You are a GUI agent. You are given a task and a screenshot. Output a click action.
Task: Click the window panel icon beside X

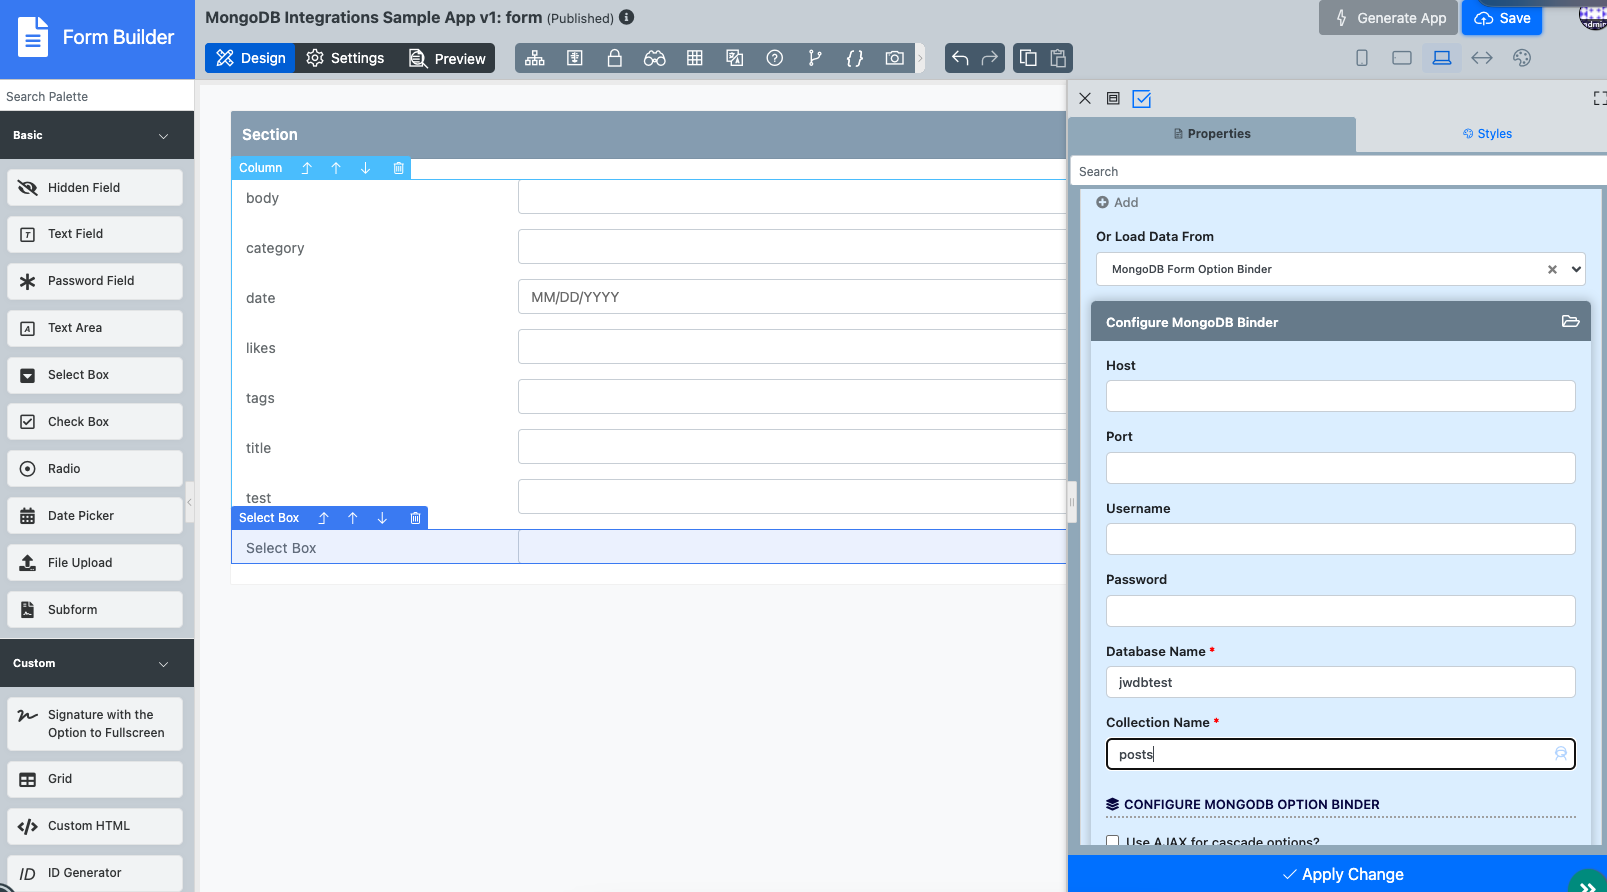coord(1113,98)
